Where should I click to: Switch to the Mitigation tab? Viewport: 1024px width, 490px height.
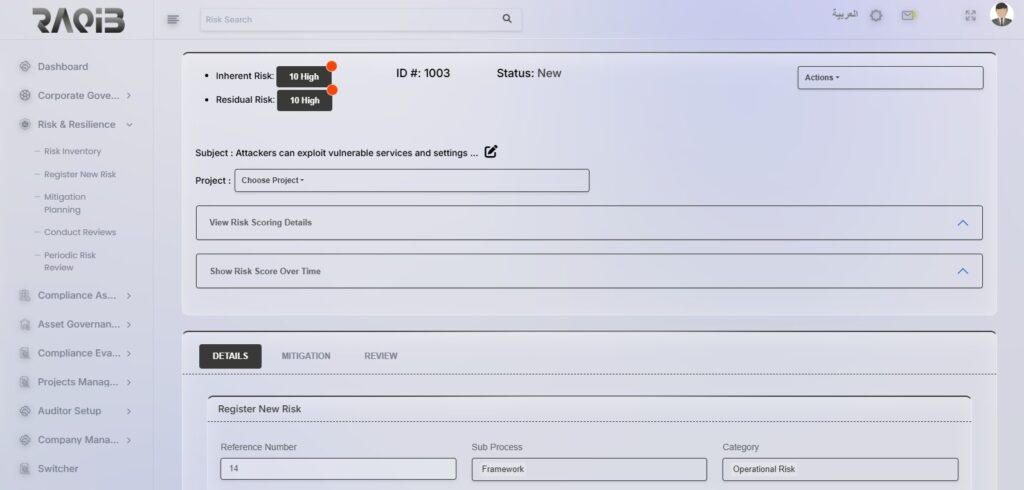point(306,356)
